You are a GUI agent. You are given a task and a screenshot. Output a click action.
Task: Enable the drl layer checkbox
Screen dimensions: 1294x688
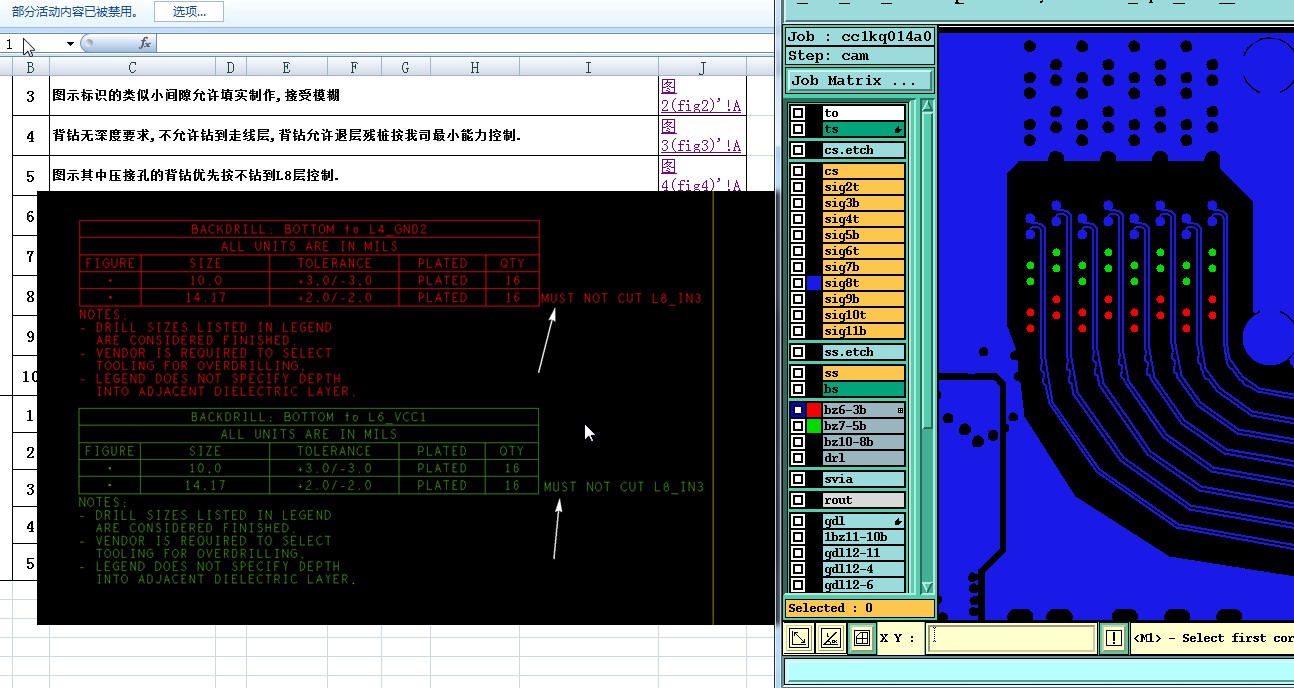point(798,458)
